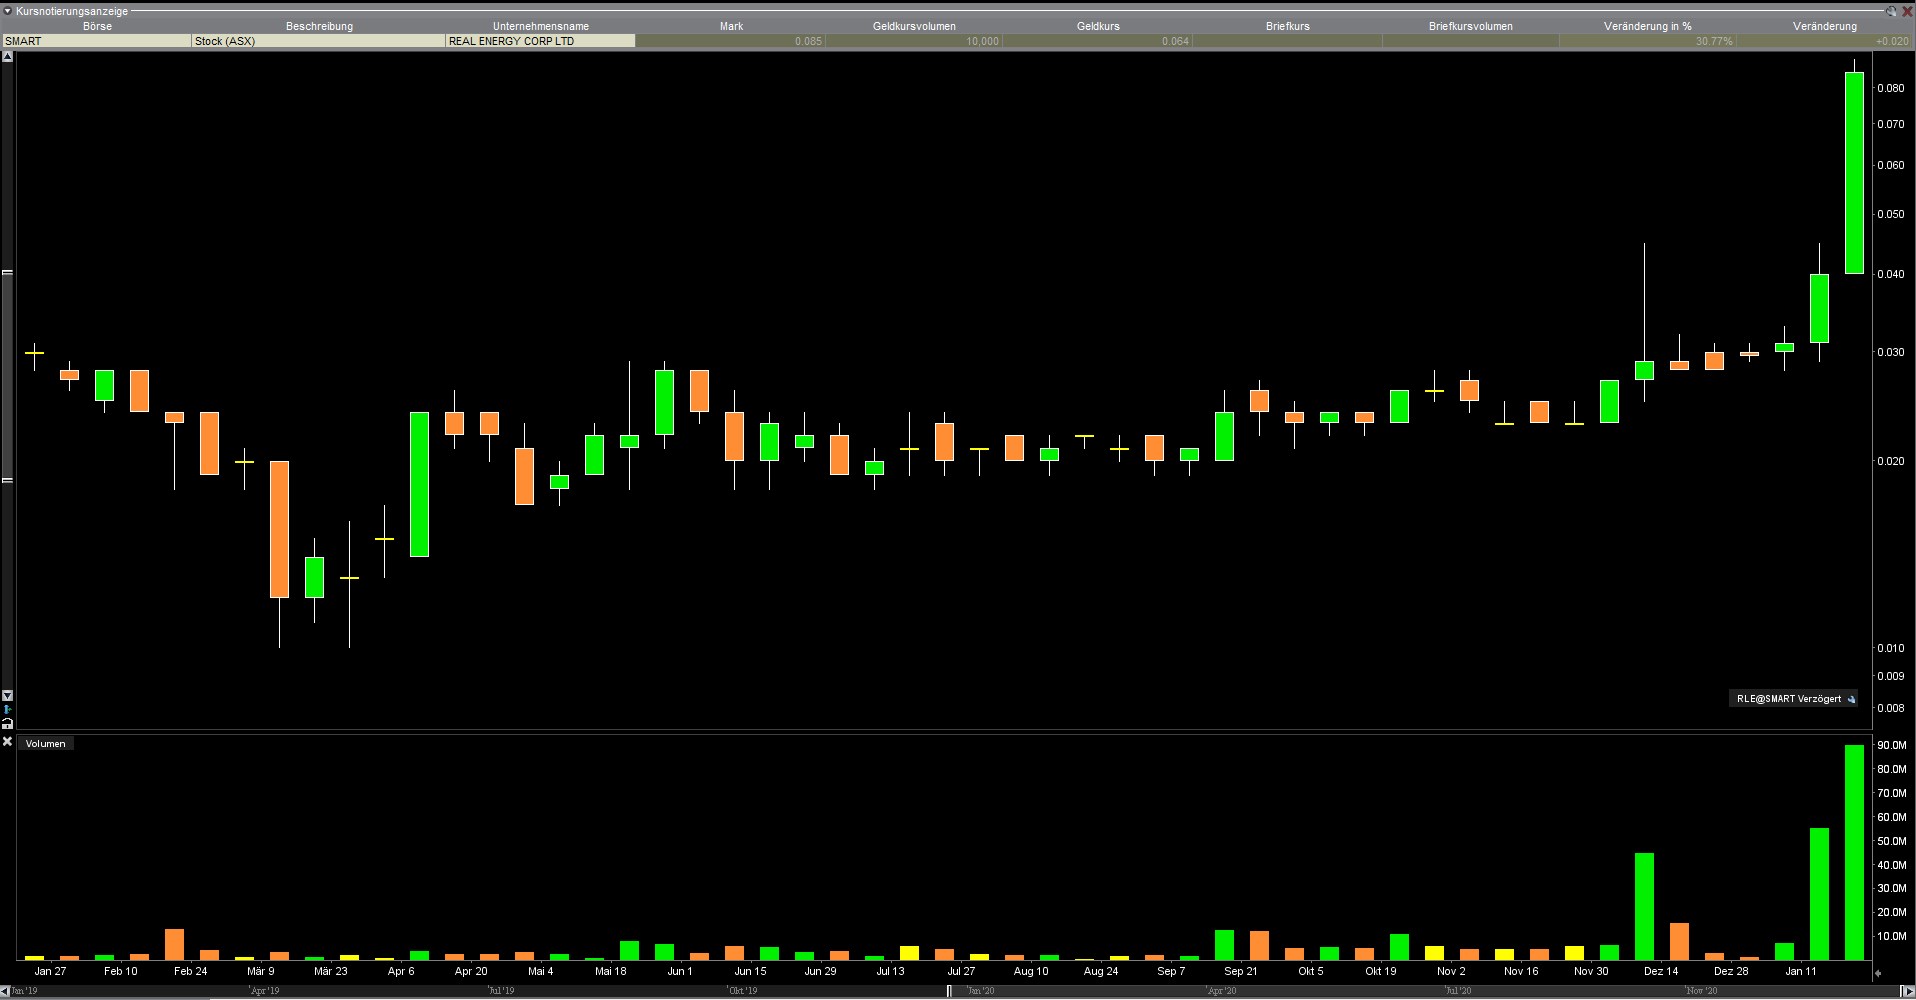This screenshot has height=1000, width=1916.
Task: Click the icon beside Verzögert label
Action: [1851, 699]
